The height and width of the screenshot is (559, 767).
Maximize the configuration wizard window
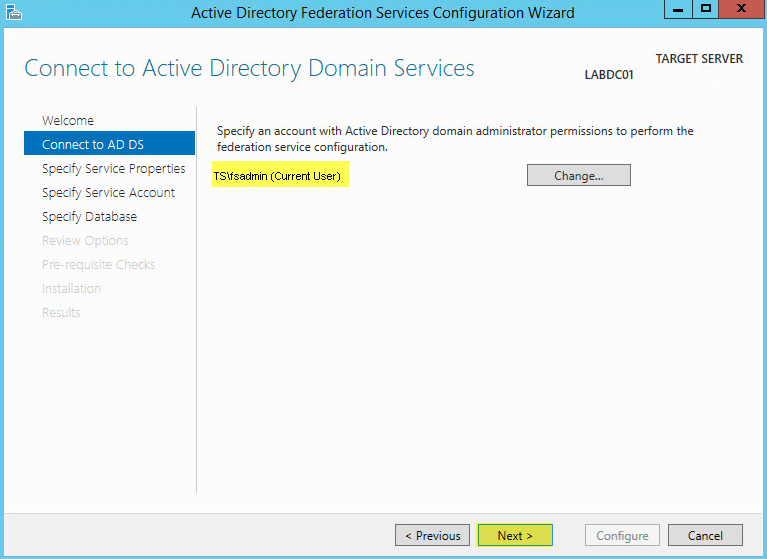click(705, 9)
